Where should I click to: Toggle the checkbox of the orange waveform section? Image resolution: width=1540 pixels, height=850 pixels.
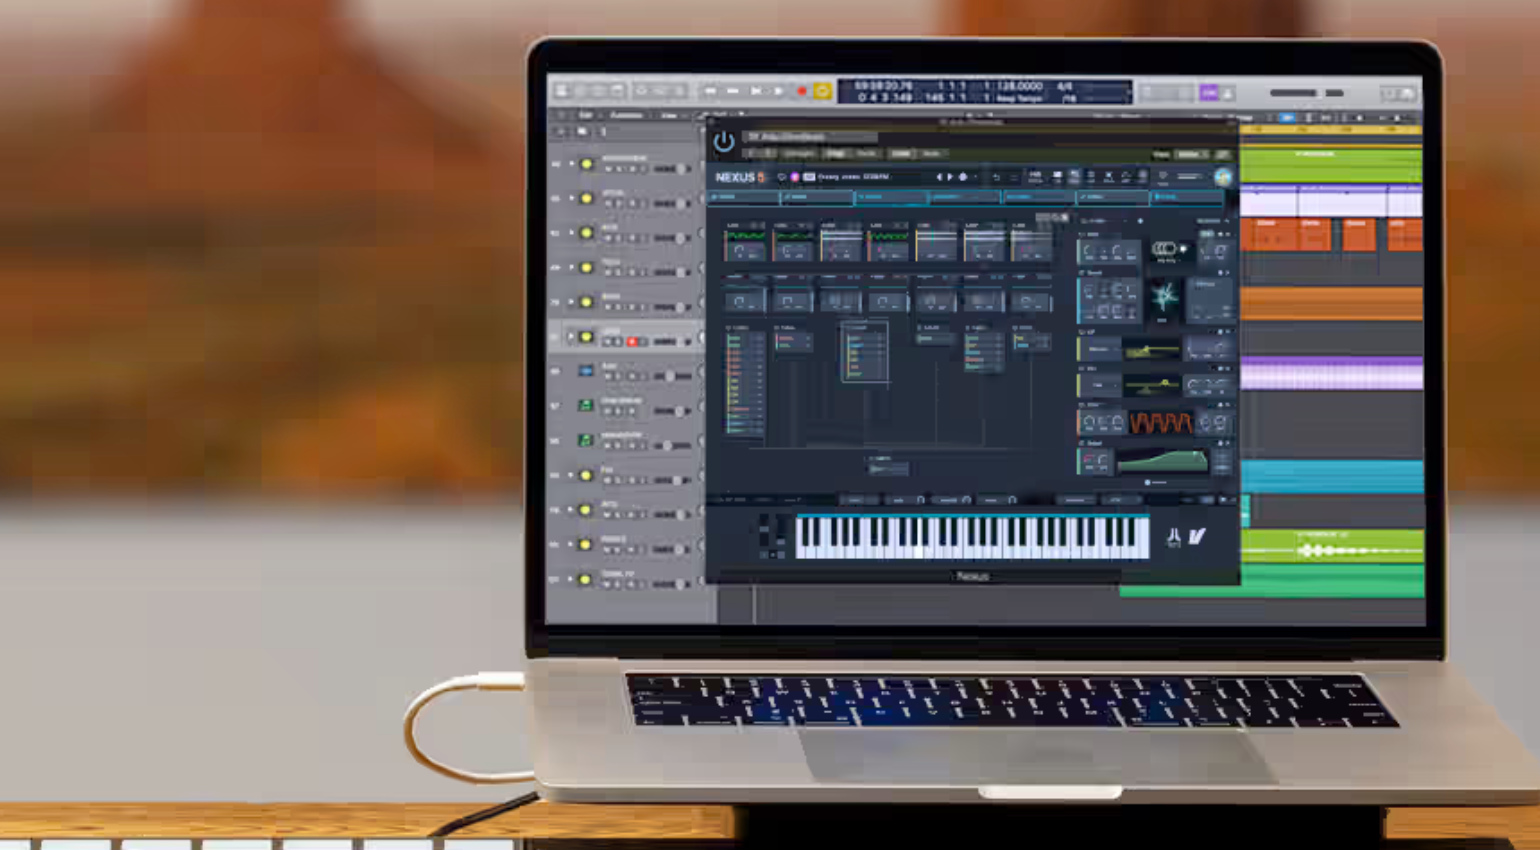coord(1082,405)
